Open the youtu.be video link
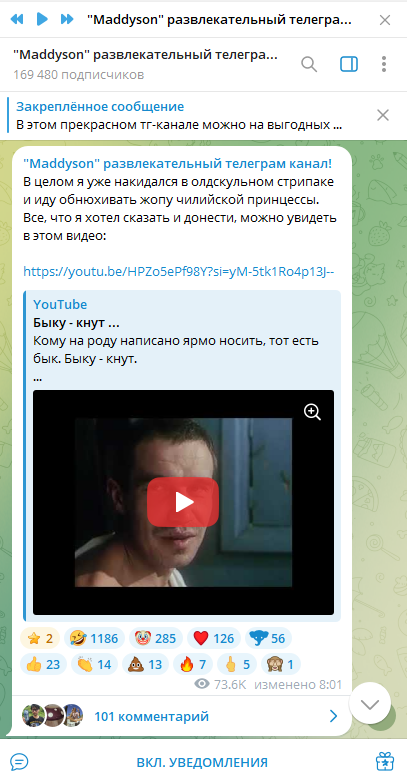 pos(179,272)
